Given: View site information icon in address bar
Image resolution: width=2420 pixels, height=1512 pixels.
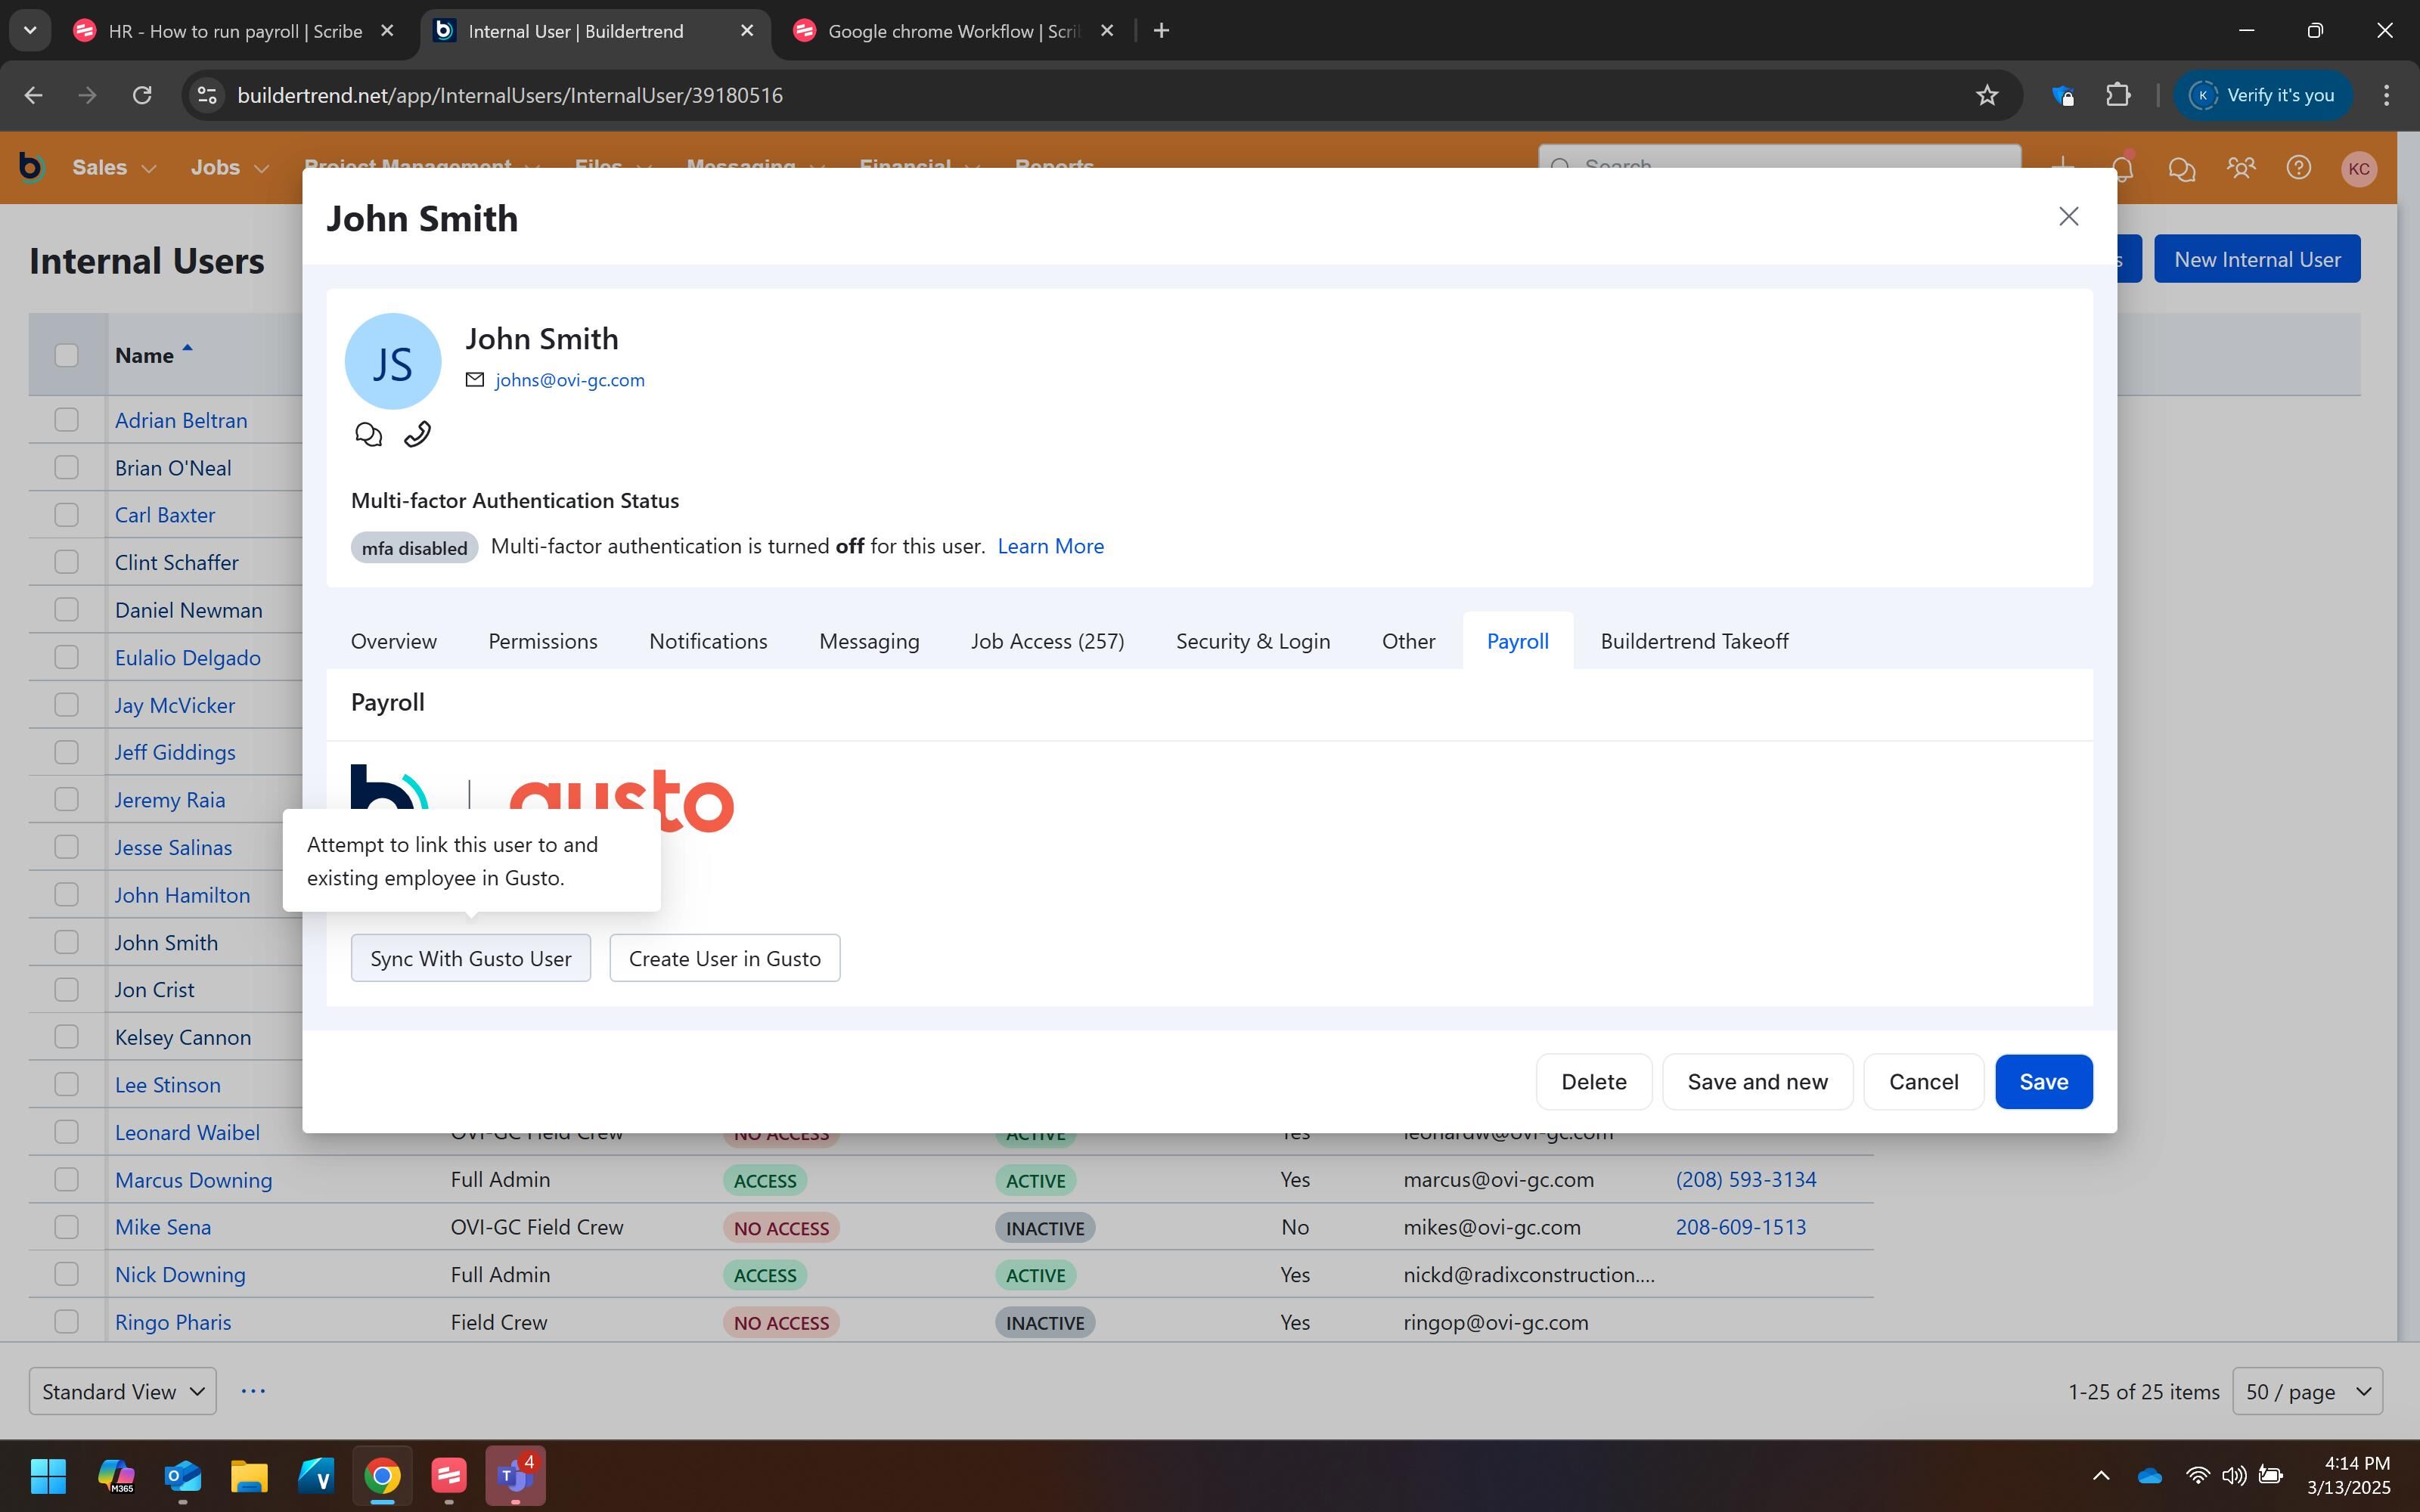Looking at the screenshot, I should point(207,95).
